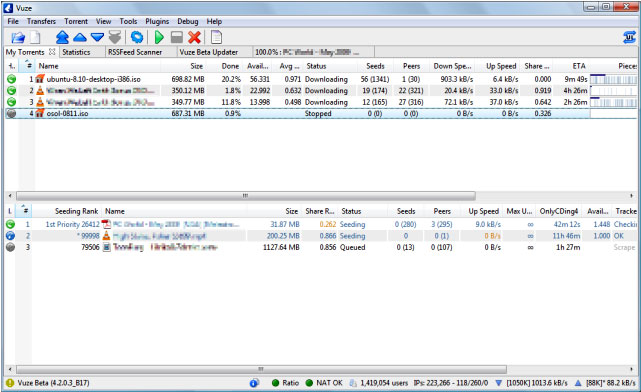Click the grey Move to Bottom icon
The width and height of the screenshot is (641, 392).
click(115, 38)
